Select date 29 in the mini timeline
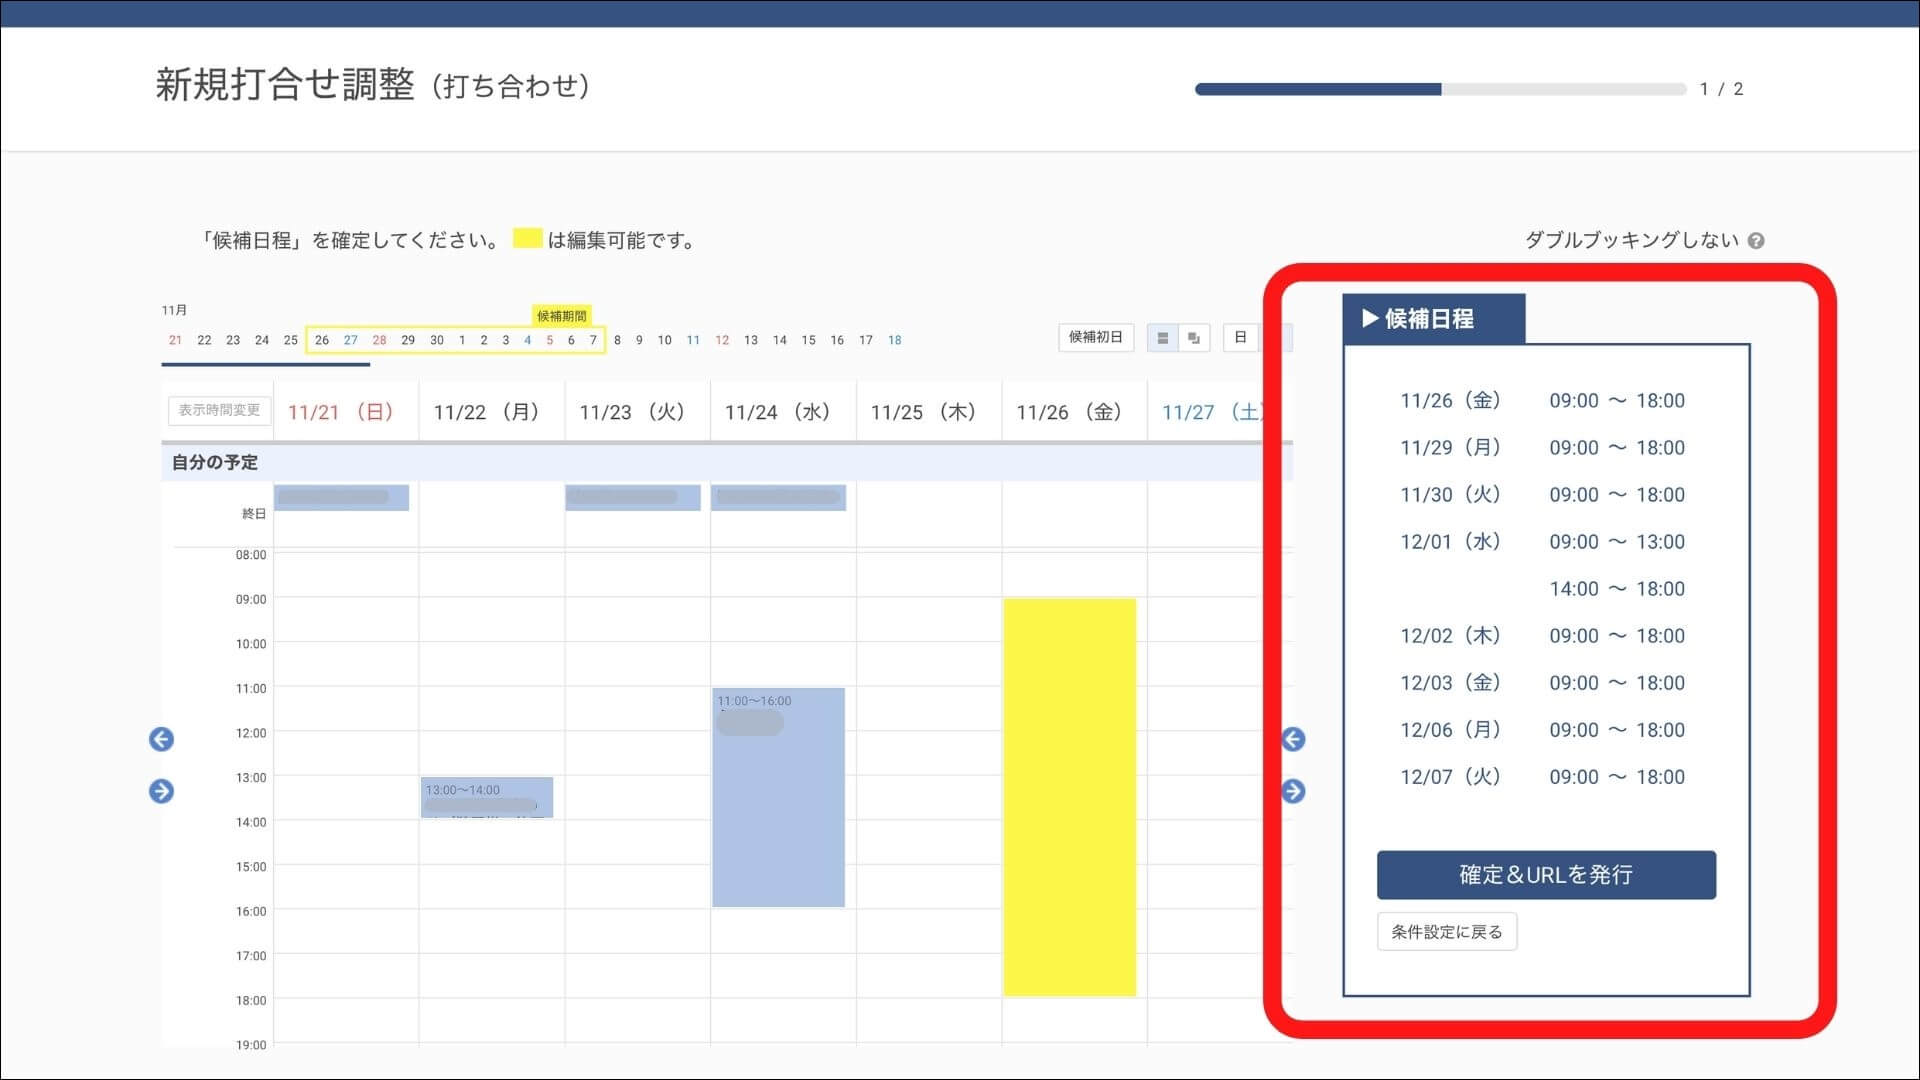Image resolution: width=1920 pixels, height=1080 pixels. click(x=408, y=340)
